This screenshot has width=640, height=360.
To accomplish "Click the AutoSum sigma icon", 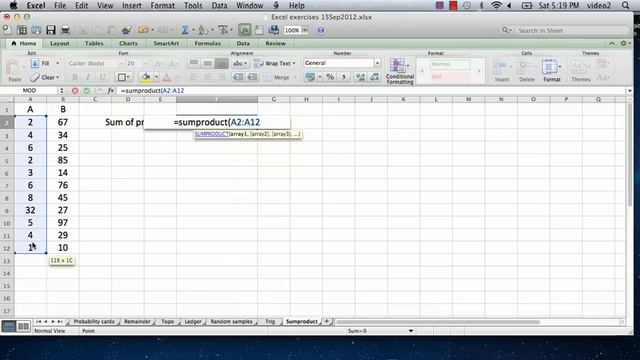I will 185,30.
